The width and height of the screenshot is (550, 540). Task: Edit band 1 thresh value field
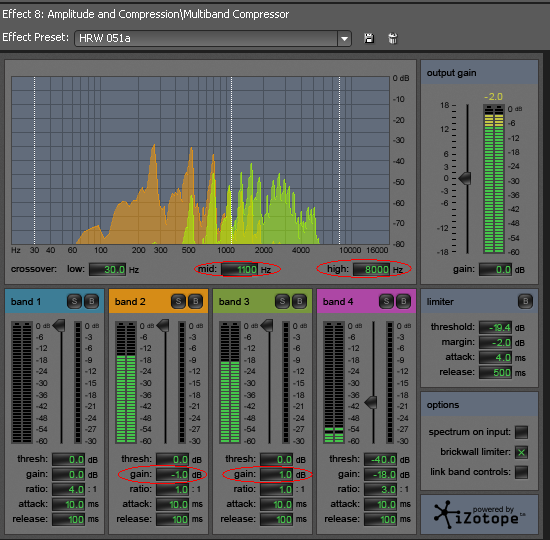(x=68, y=459)
